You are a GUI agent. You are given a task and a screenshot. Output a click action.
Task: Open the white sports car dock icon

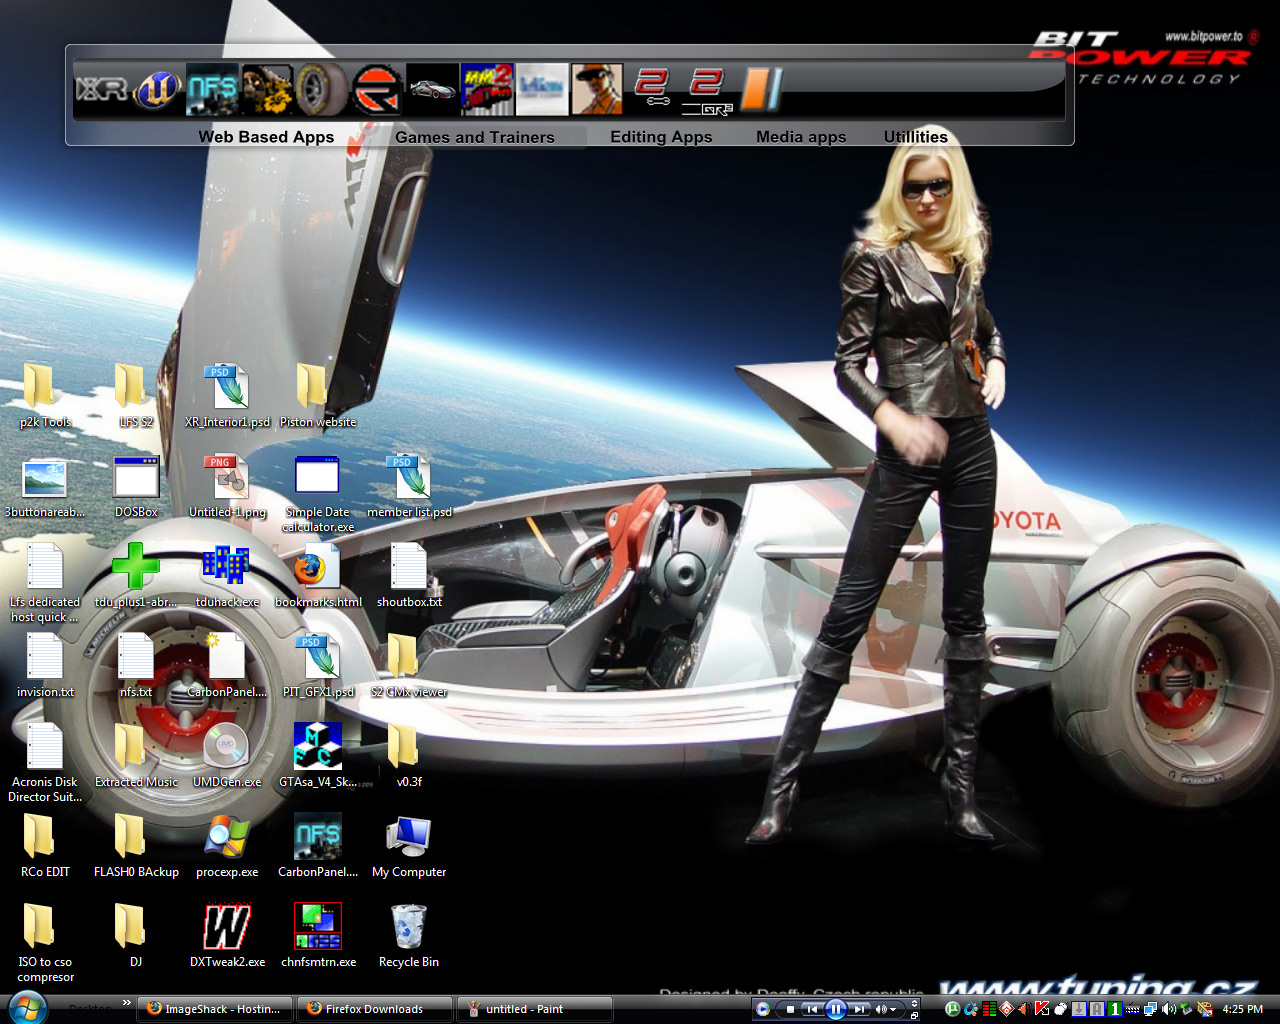click(432, 90)
